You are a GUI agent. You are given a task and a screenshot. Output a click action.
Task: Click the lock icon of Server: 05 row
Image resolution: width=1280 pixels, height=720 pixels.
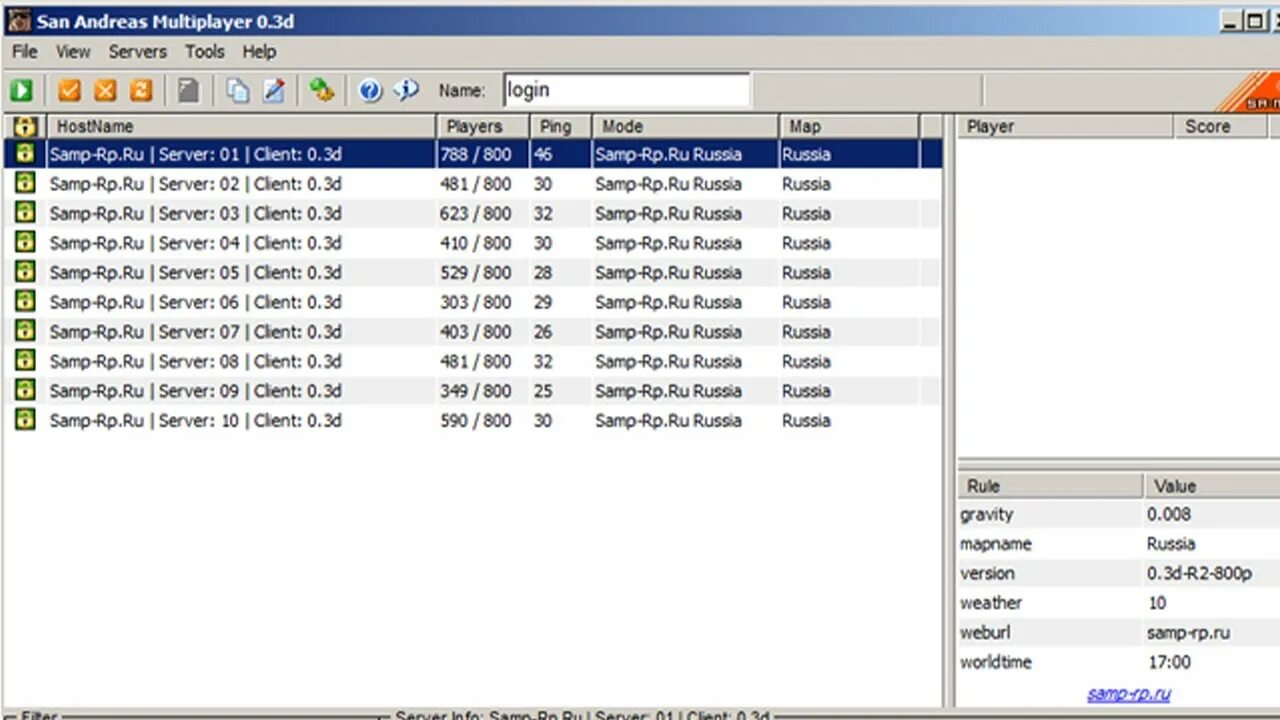click(25, 271)
